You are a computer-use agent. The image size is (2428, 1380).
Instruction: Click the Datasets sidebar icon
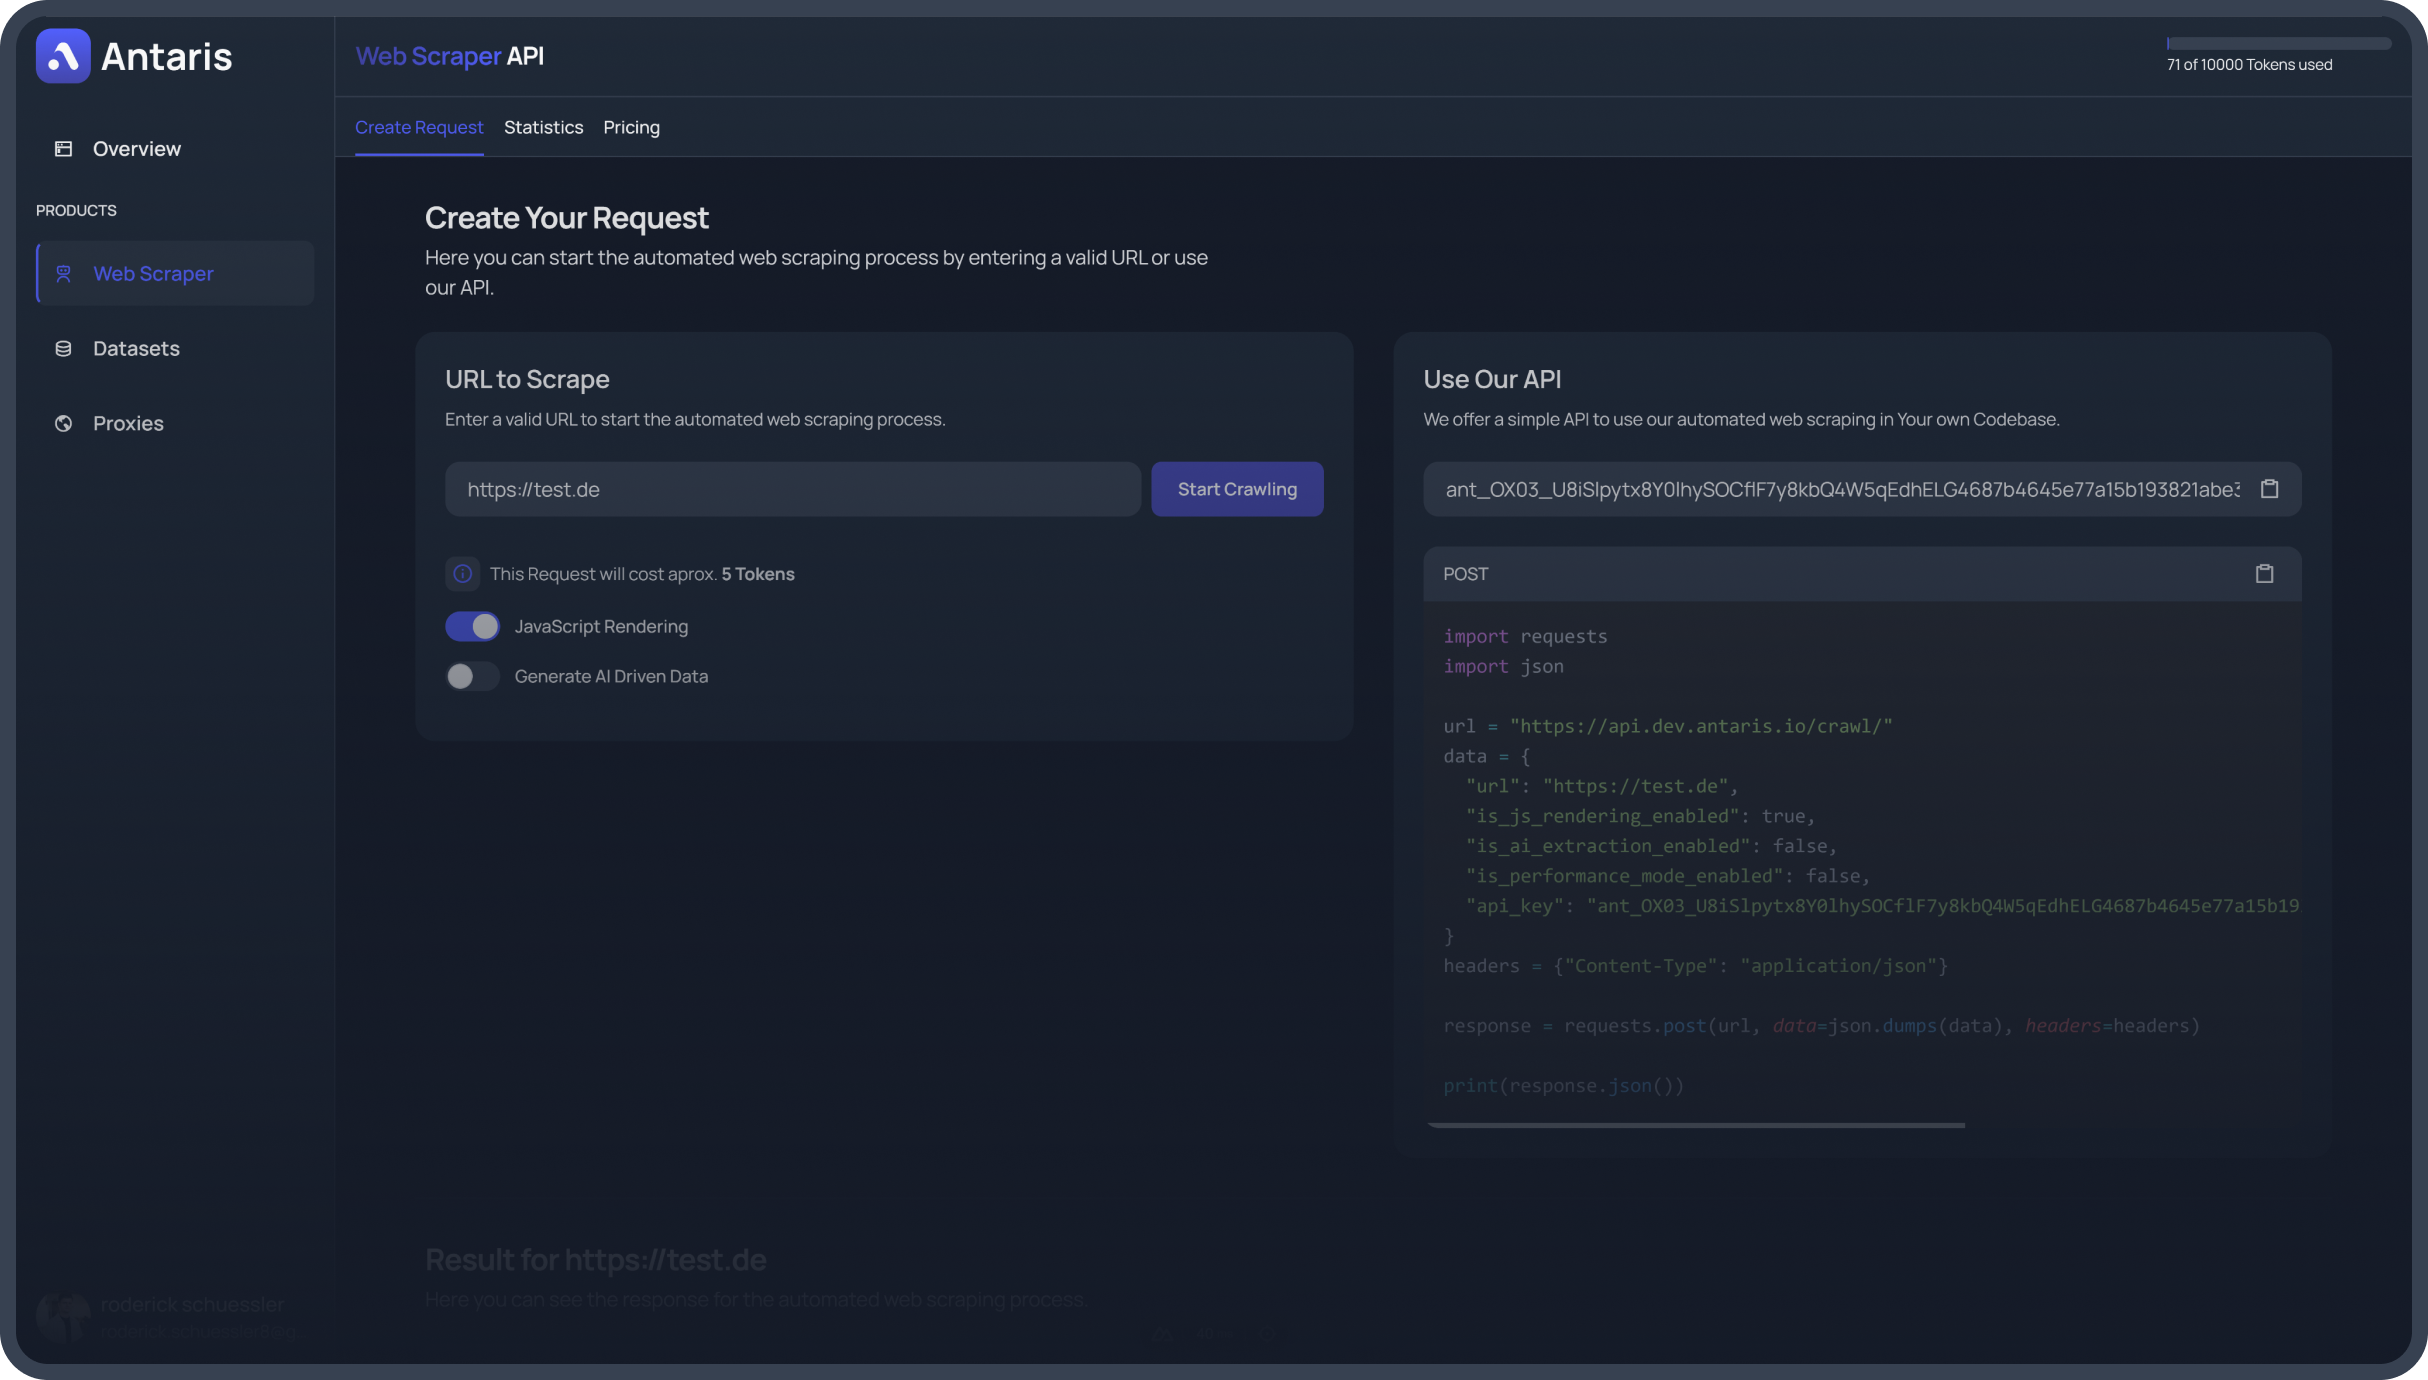tap(63, 348)
